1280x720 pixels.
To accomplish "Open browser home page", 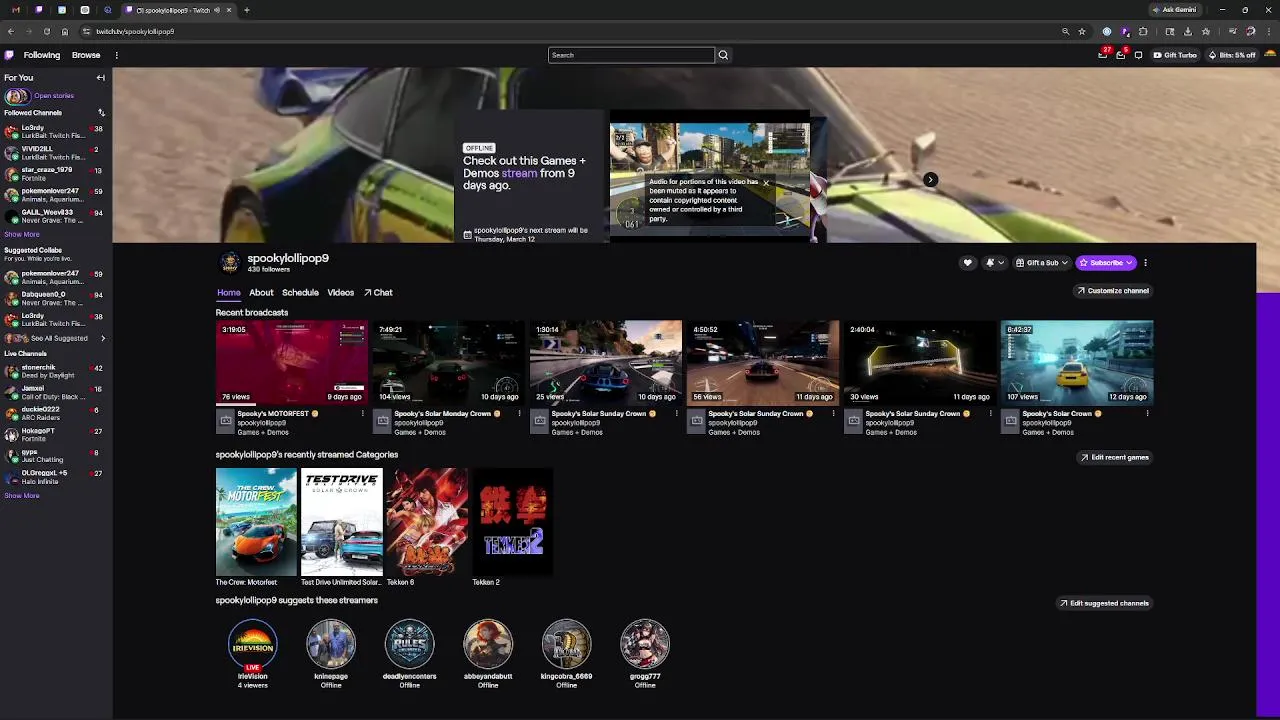I will [65, 31].
